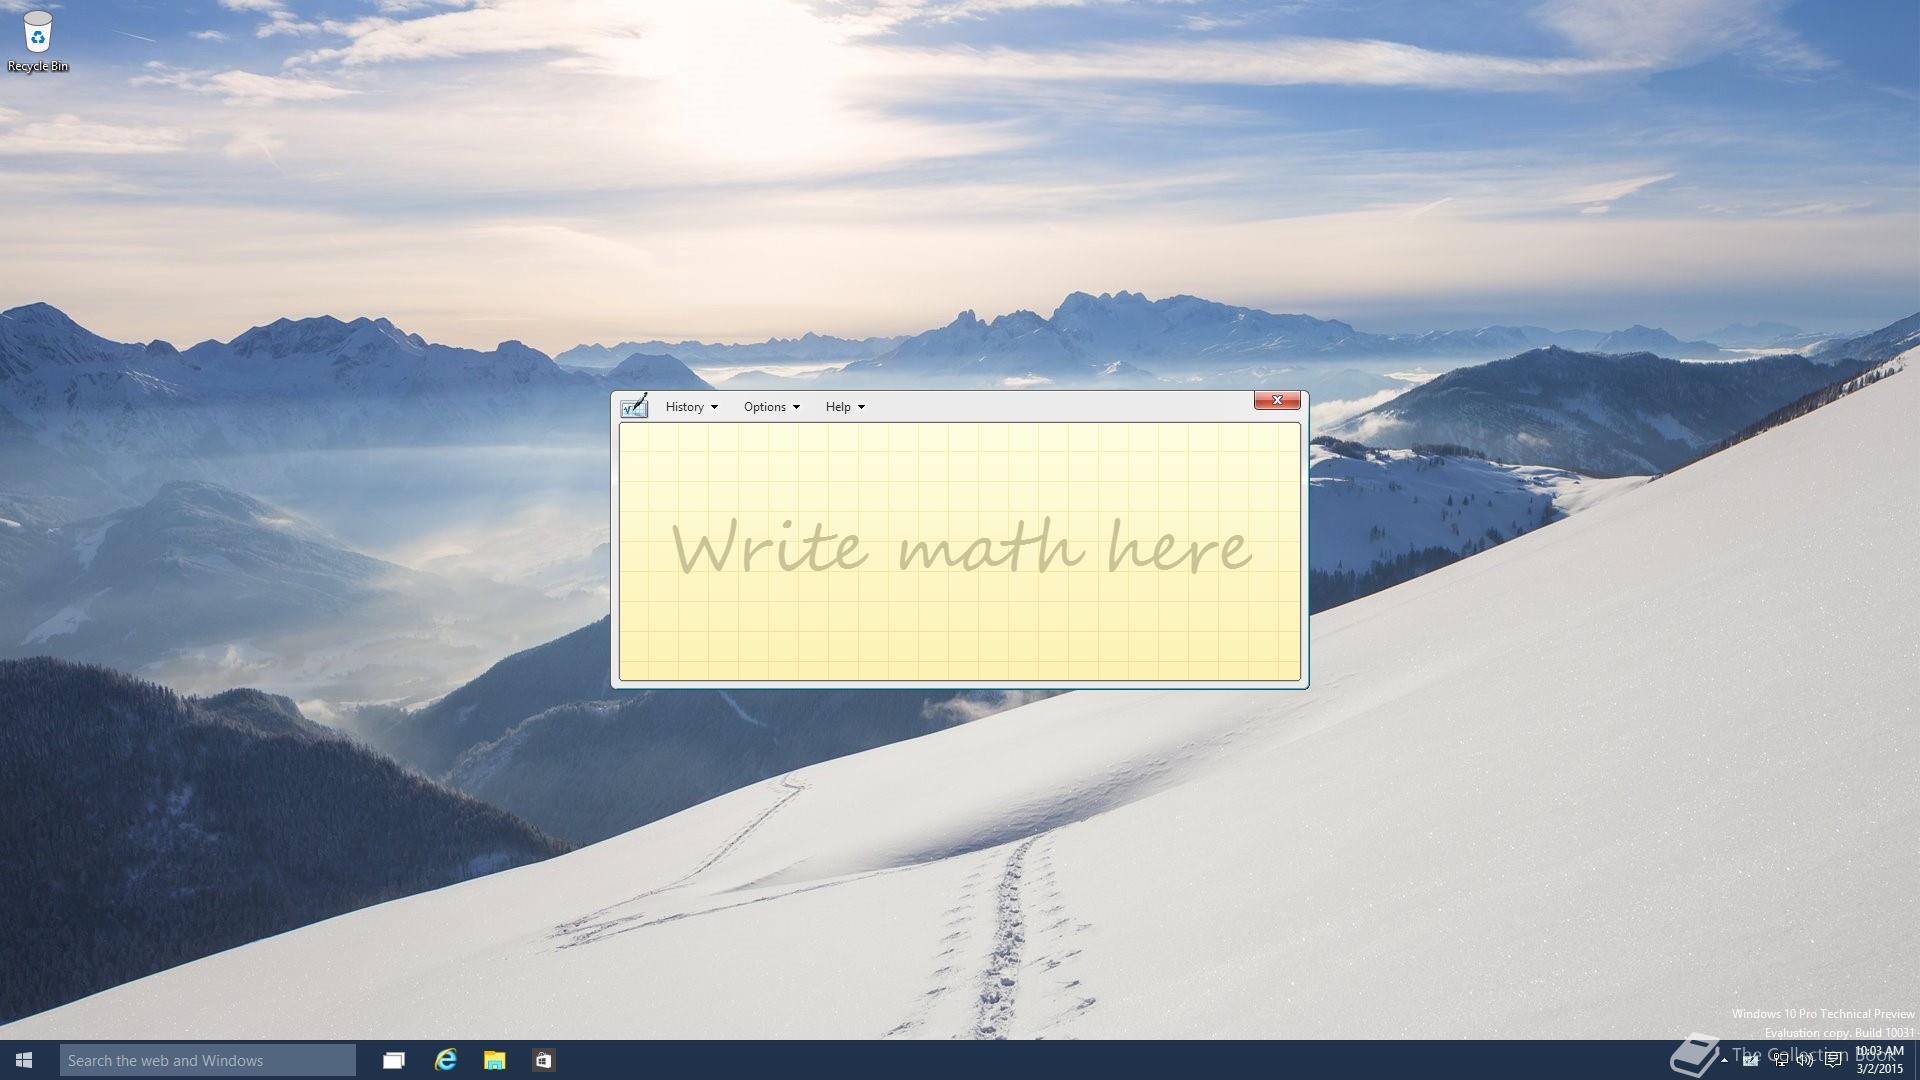This screenshot has height=1080, width=1920.
Task: Open the Store app on the taskbar
Action: (543, 1060)
